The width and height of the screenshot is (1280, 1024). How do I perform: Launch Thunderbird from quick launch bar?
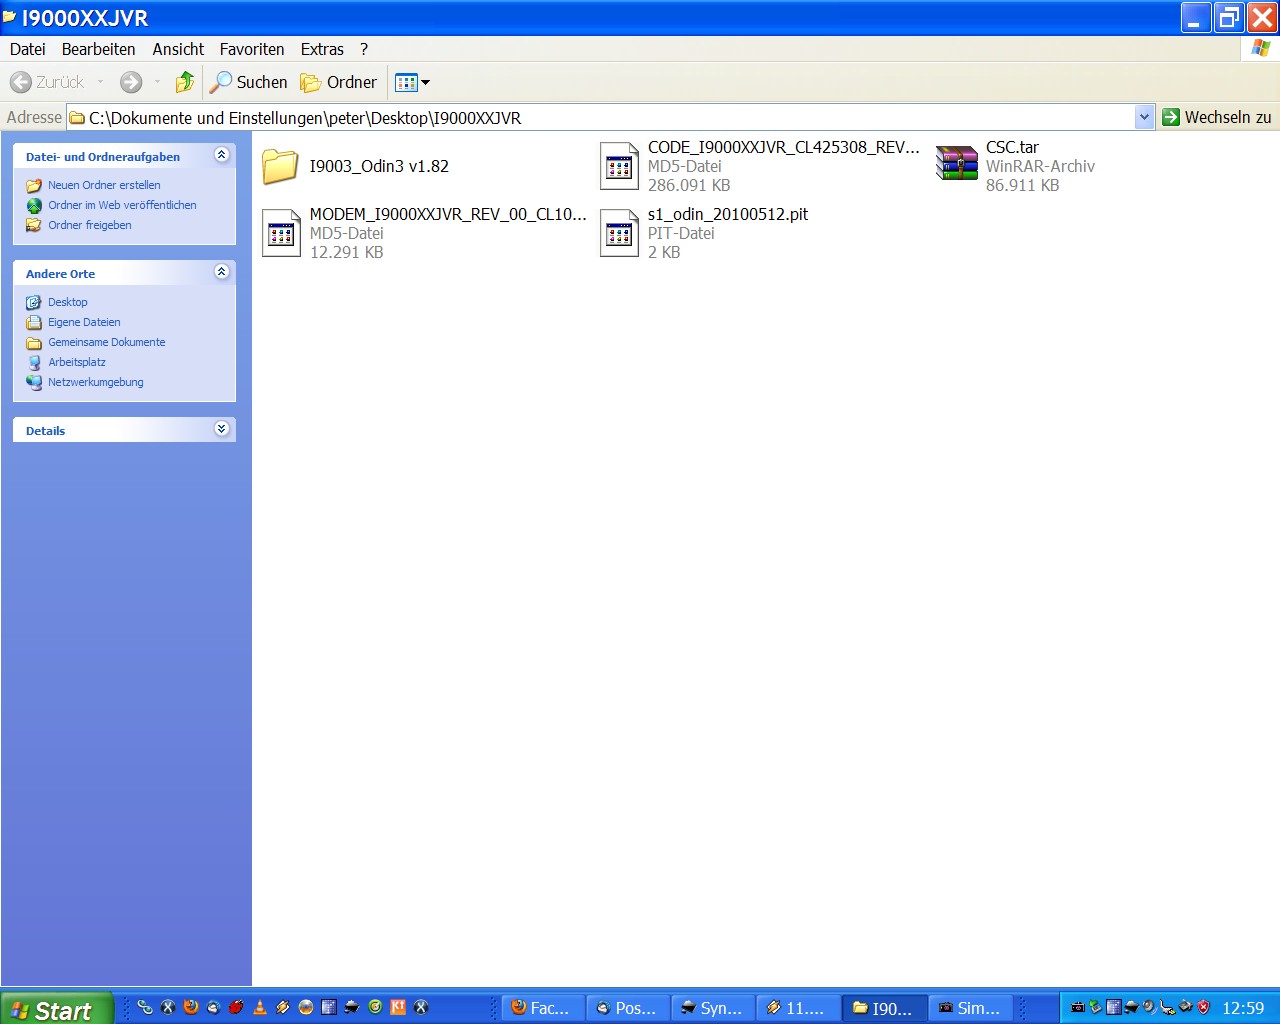point(213,1007)
